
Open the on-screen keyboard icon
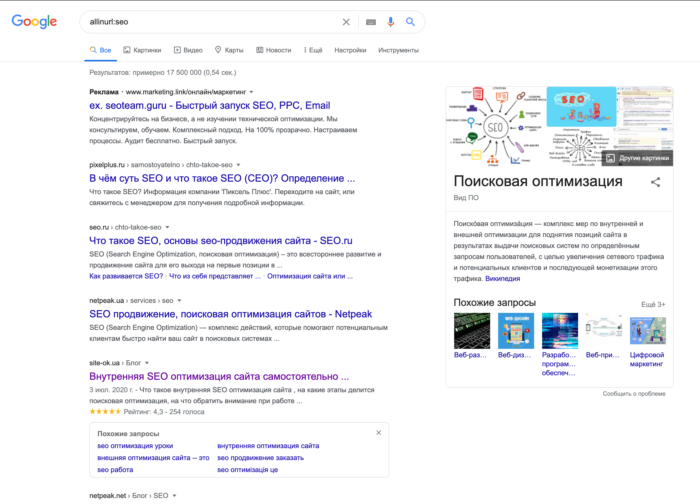pos(371,22)
